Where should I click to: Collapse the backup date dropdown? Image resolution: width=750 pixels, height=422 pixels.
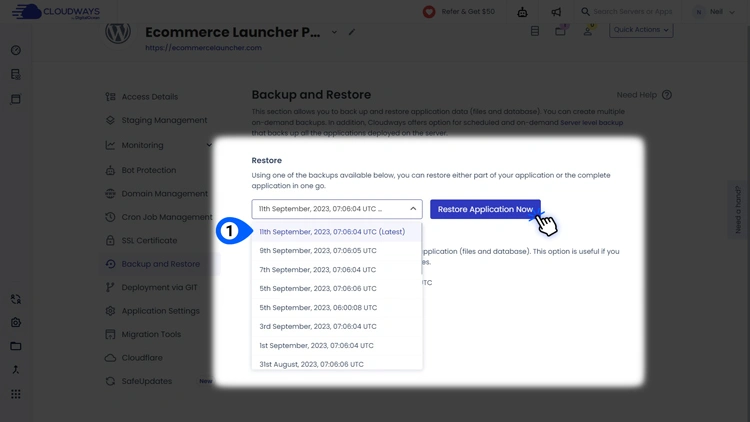[x=413, y=209]
